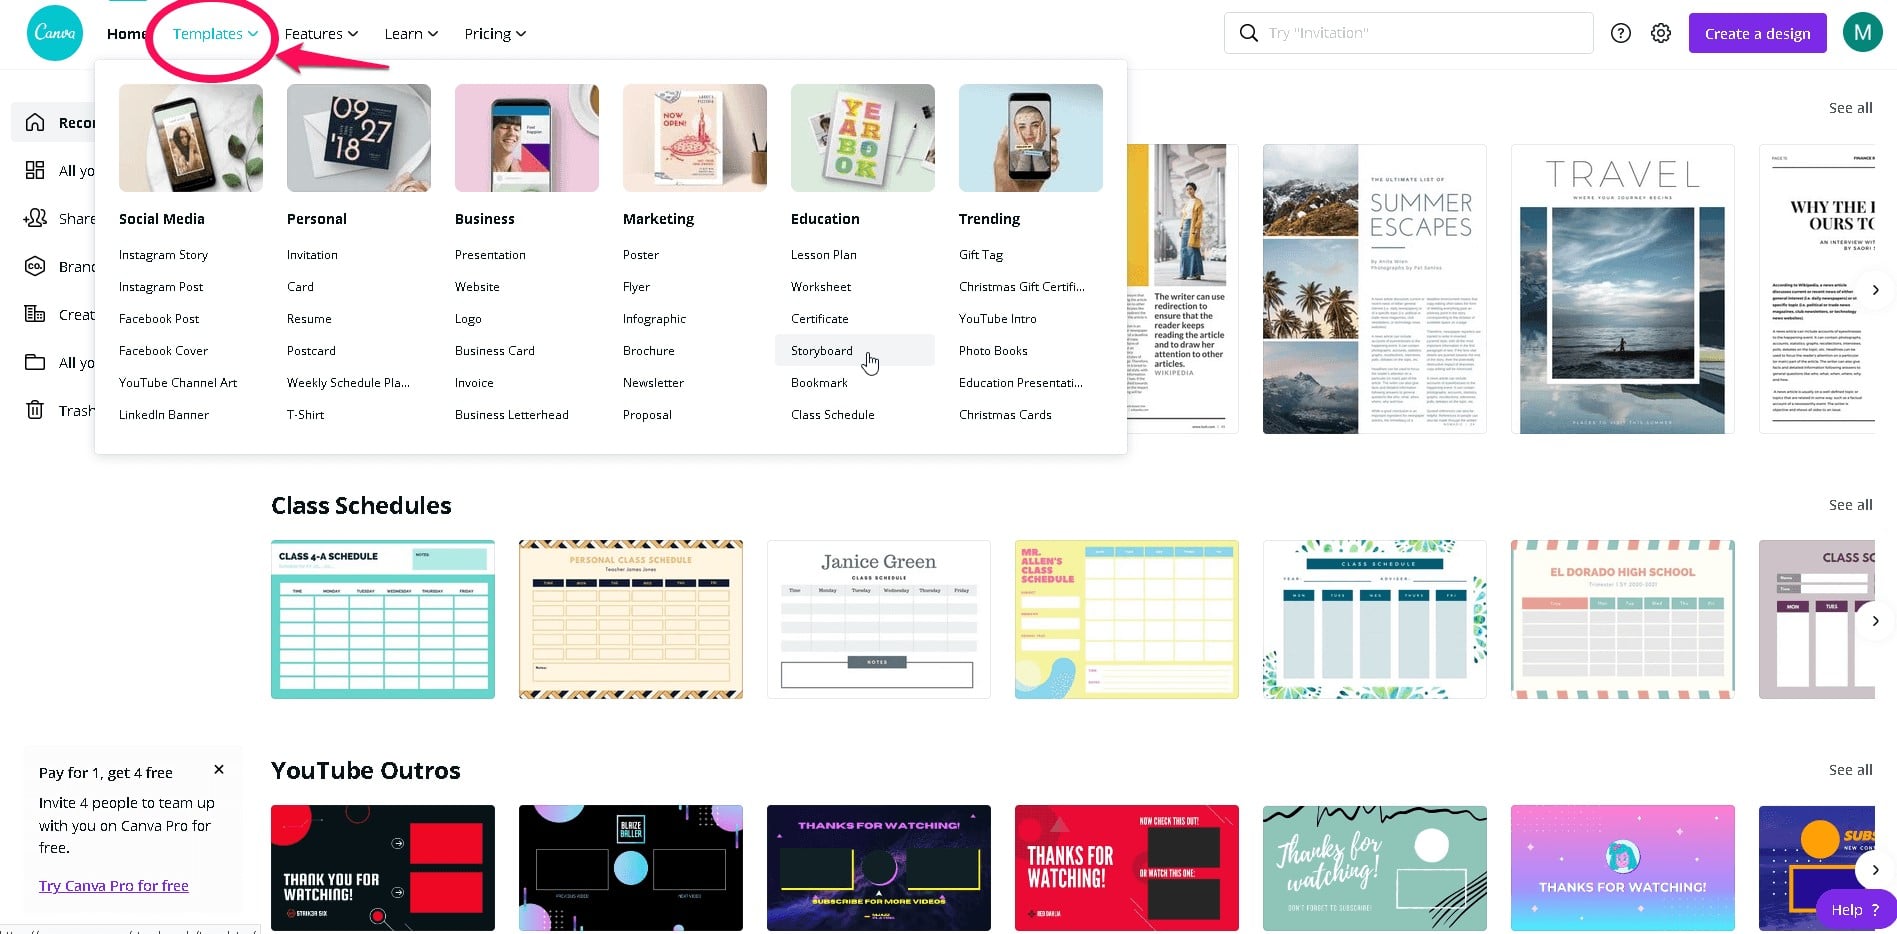Click the search input field
1897x934 pixels.
[x=1408, y=33]
